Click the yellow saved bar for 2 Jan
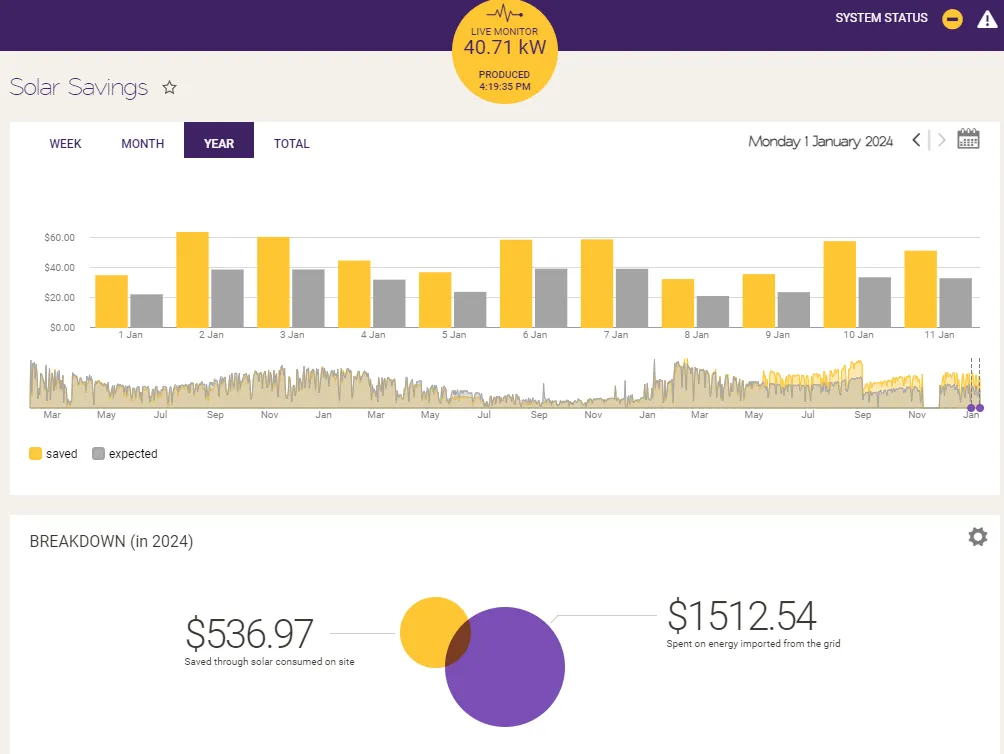1004x754 pixels. [x=192, y=280]
